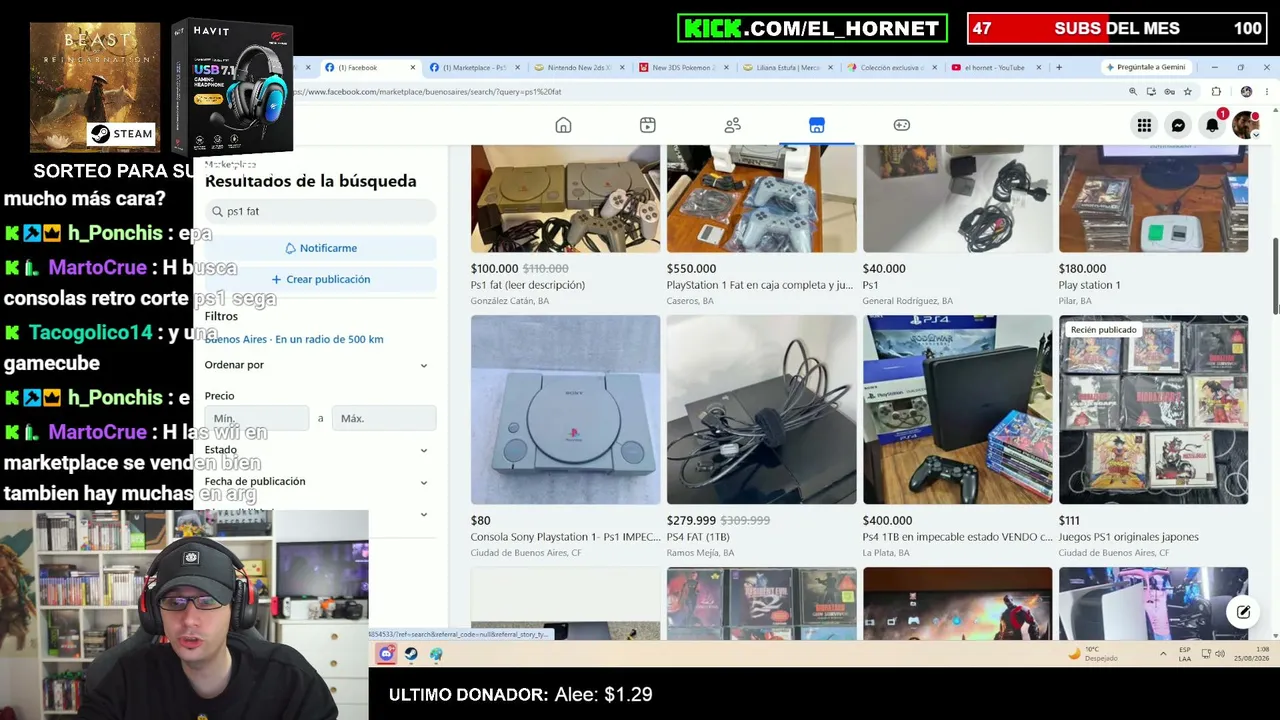This screenshot has height=720, width=1280.
Task: Open the $279.999 PS4 FAT photo
Action: (x=762, y=410)
